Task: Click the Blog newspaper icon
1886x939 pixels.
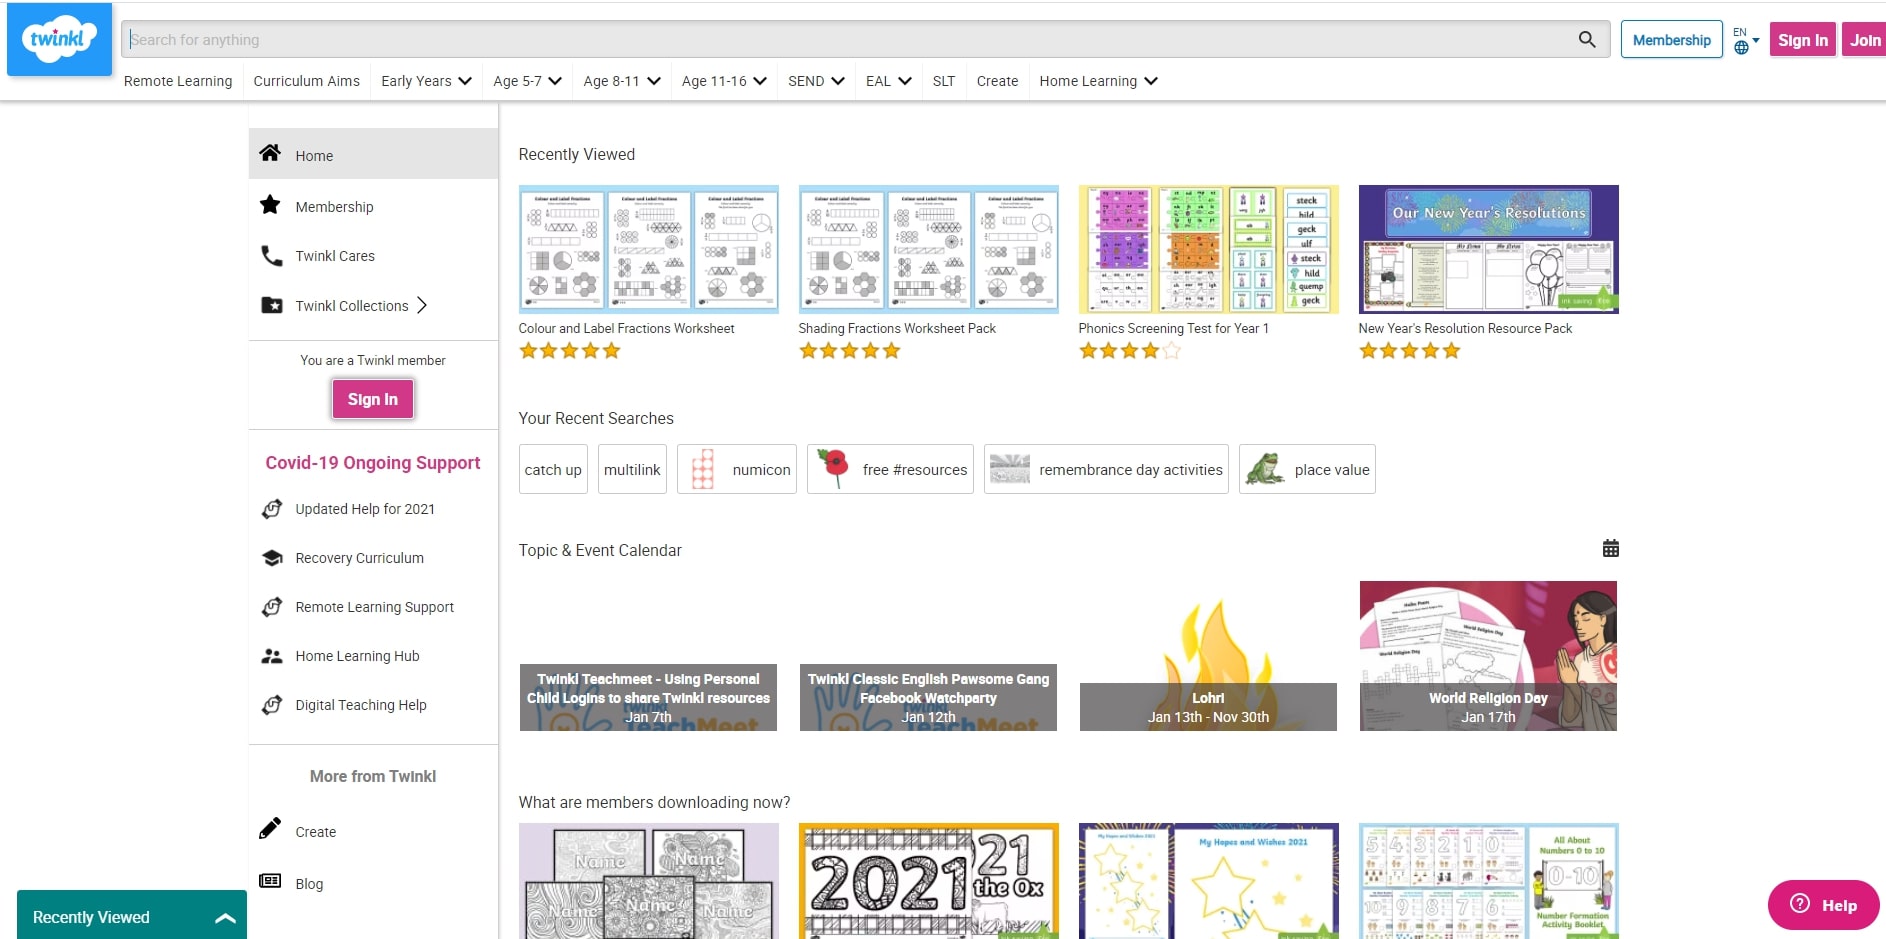Action: point(270,881)
